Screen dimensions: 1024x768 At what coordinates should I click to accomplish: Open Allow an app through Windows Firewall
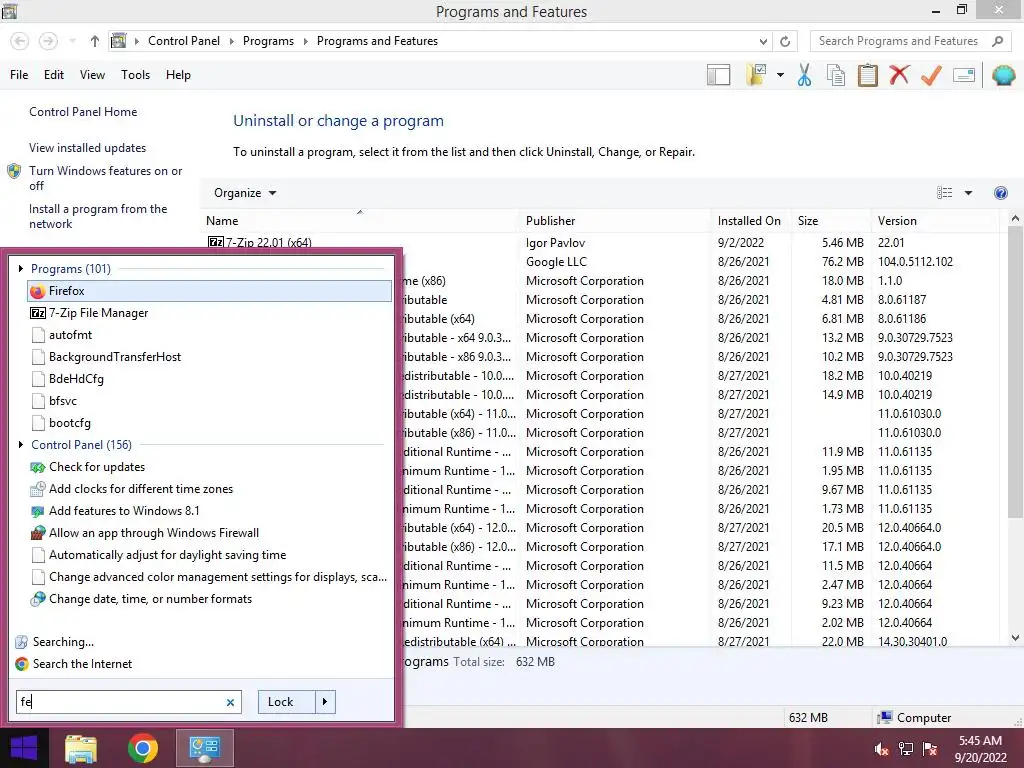209,533
